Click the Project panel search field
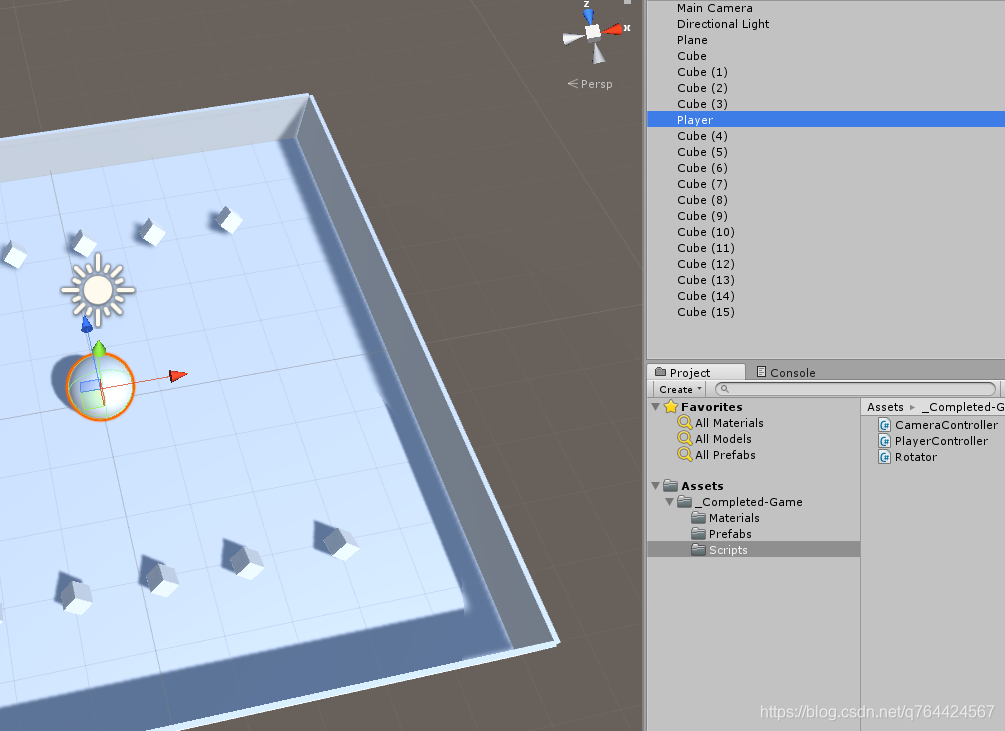 [x=856, y=389]
